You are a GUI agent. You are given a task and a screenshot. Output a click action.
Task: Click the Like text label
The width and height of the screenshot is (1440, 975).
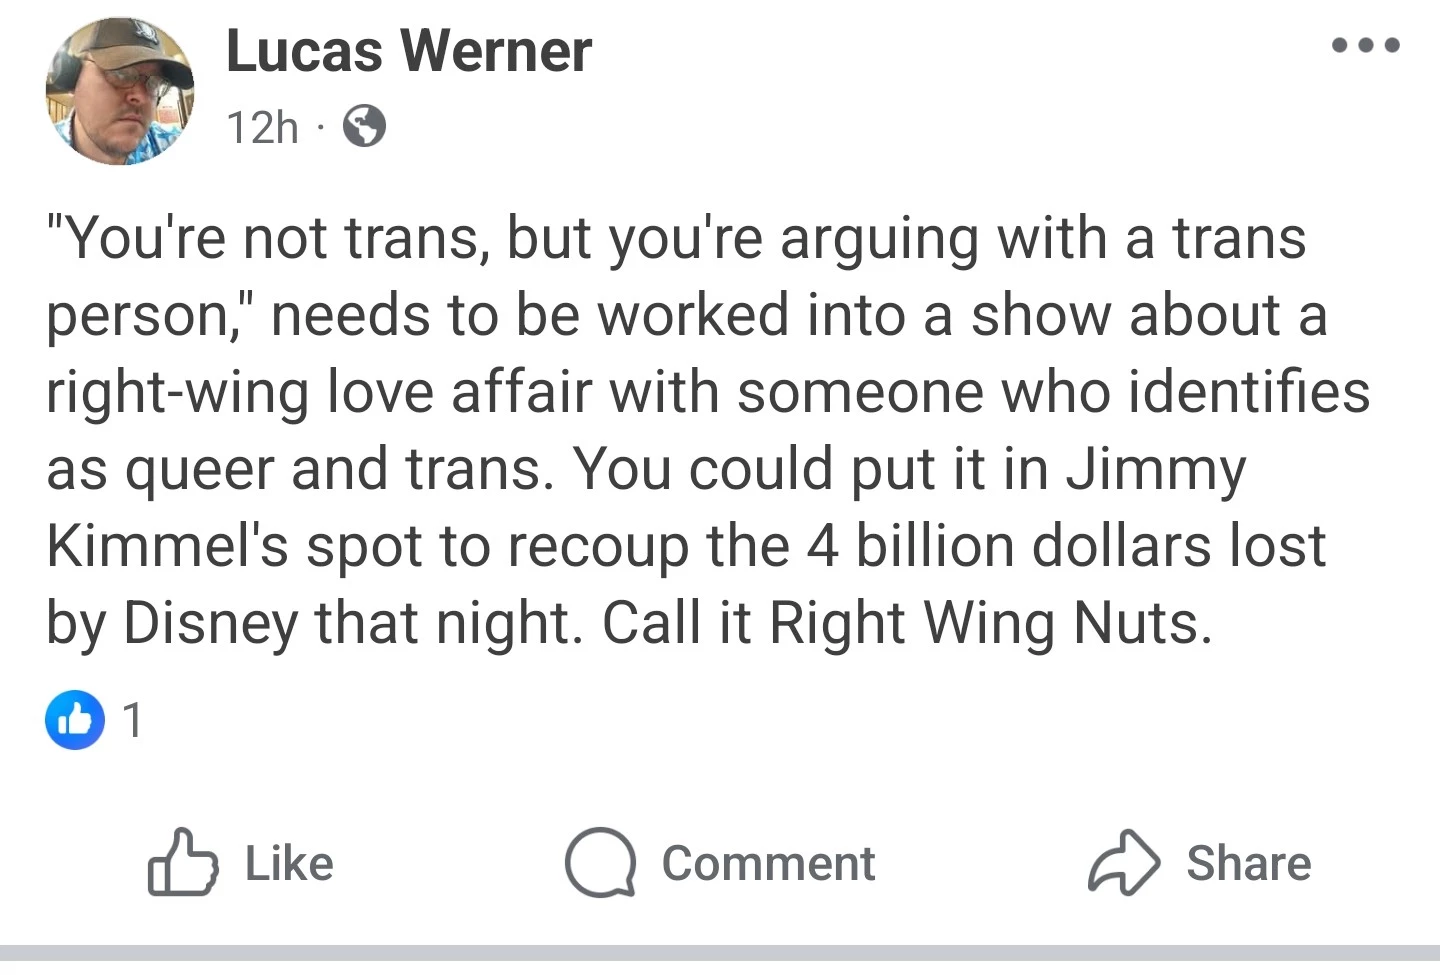click(x=289, y=863)
